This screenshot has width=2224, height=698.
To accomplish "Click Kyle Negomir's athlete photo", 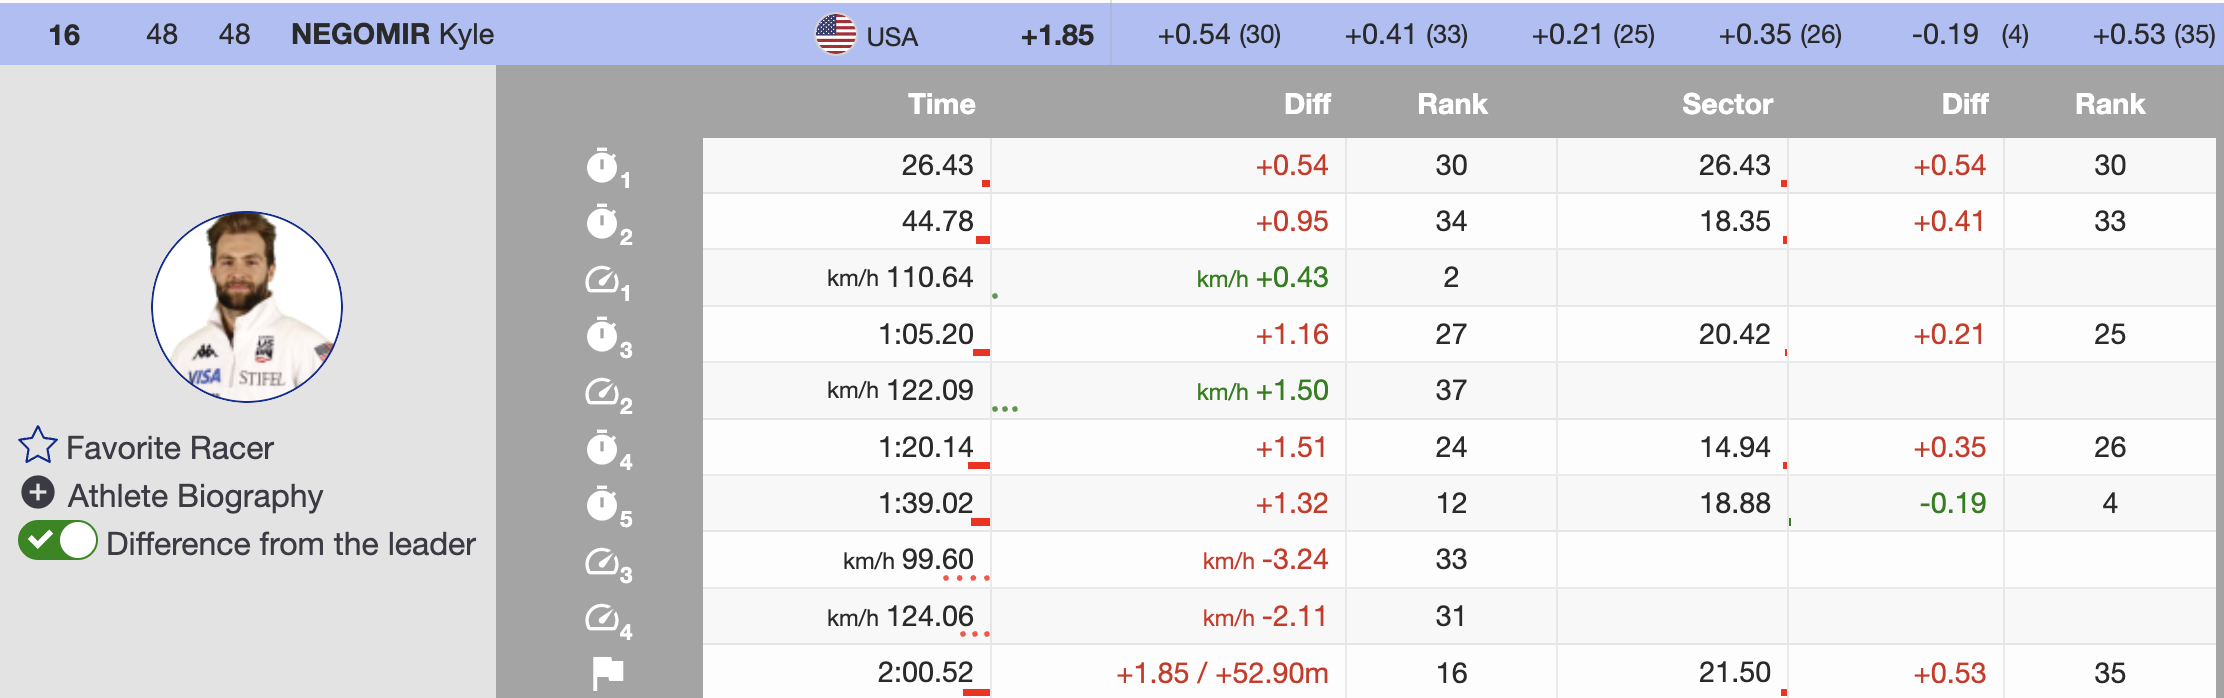I will pyautogui.click(x=247, y=306).
